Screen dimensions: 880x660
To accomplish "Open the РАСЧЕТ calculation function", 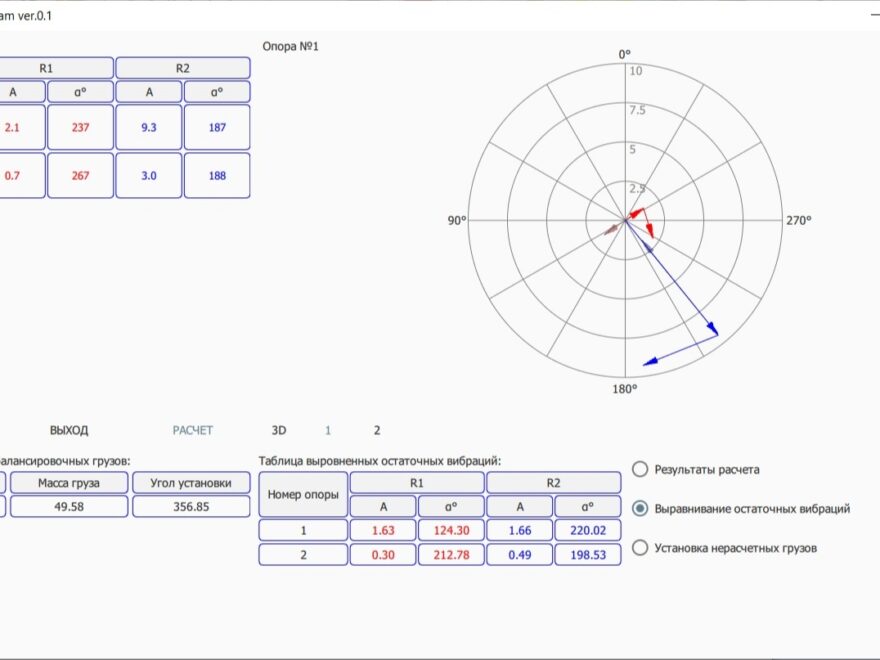I will pyautogui.click(x=191, y=430).
